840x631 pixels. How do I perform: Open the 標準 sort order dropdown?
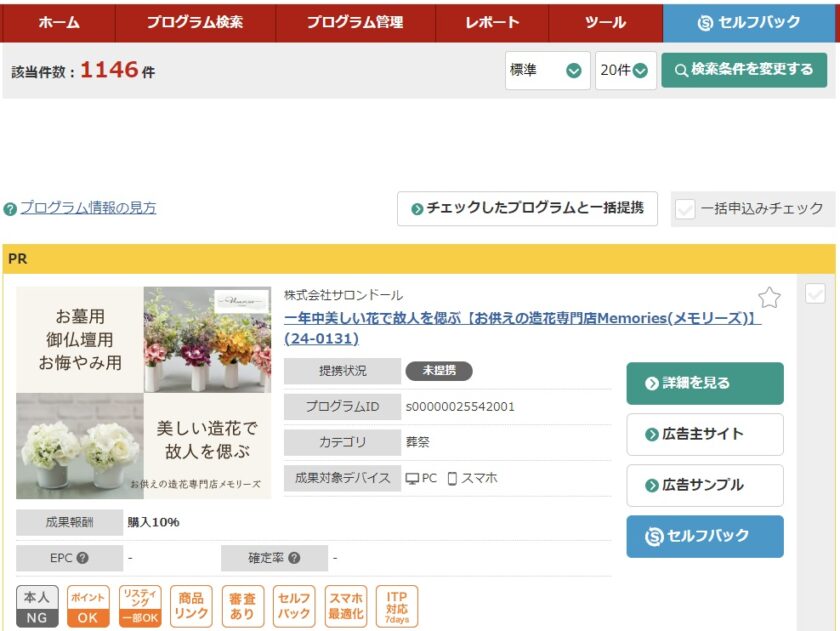pos(546,70)
